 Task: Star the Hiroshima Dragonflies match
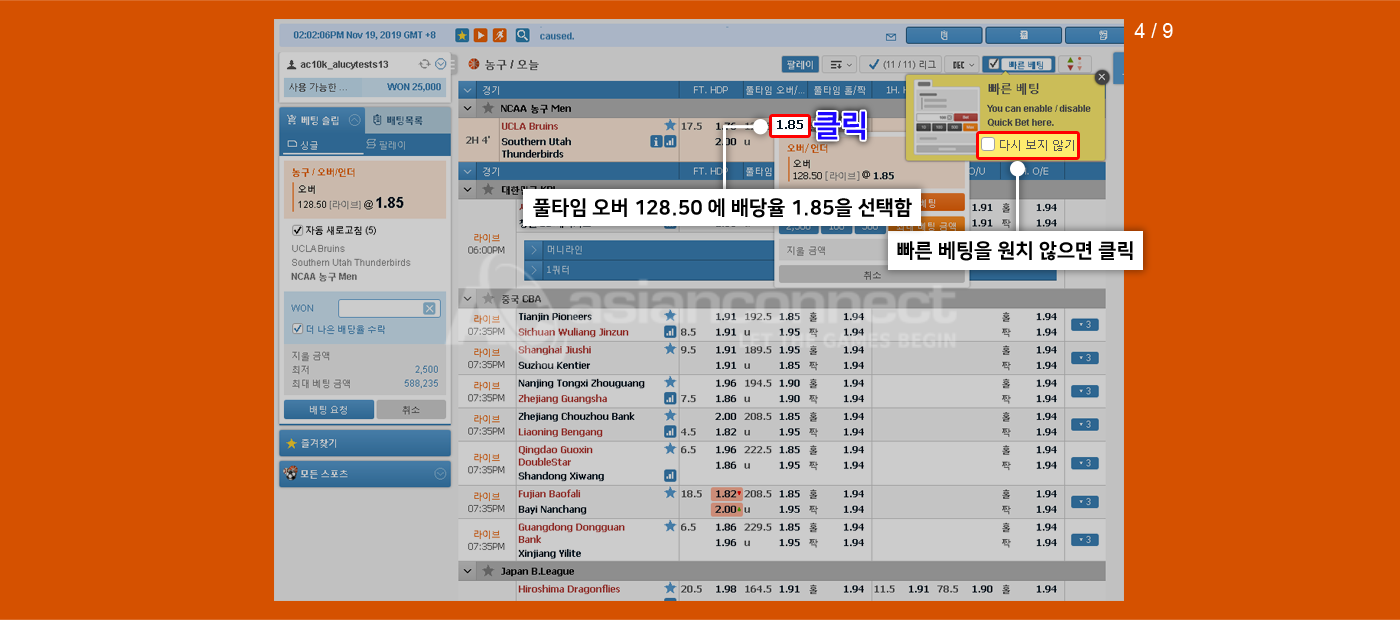pyautogui.click(x=670, y=589)
